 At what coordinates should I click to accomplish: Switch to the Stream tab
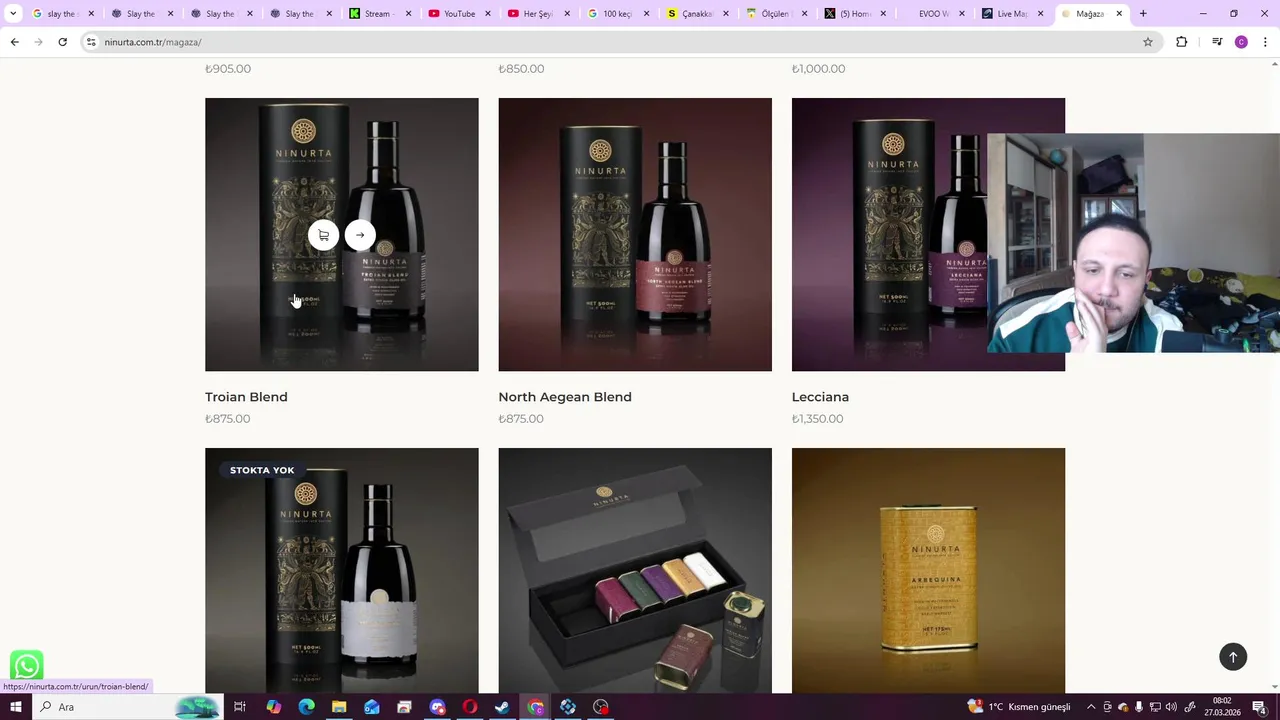click(380, 14)
